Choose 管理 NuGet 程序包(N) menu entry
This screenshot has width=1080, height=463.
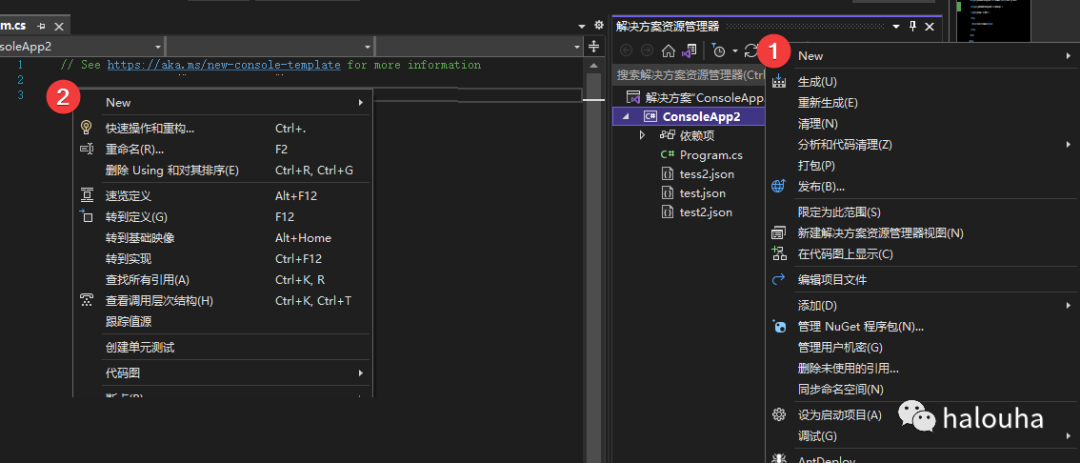pyautogui.click(x=860, y=326)
